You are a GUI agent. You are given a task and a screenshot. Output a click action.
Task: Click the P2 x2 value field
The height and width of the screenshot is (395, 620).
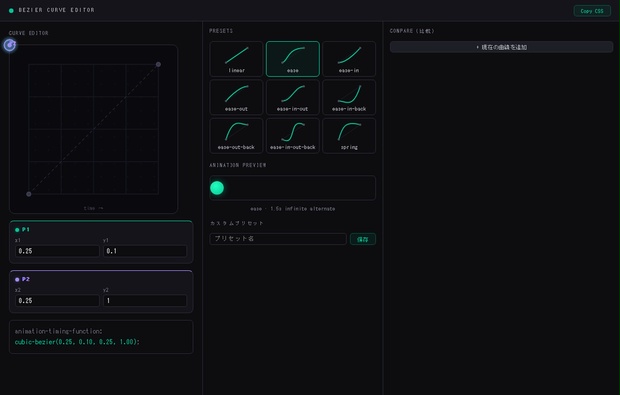coord(57,301)
